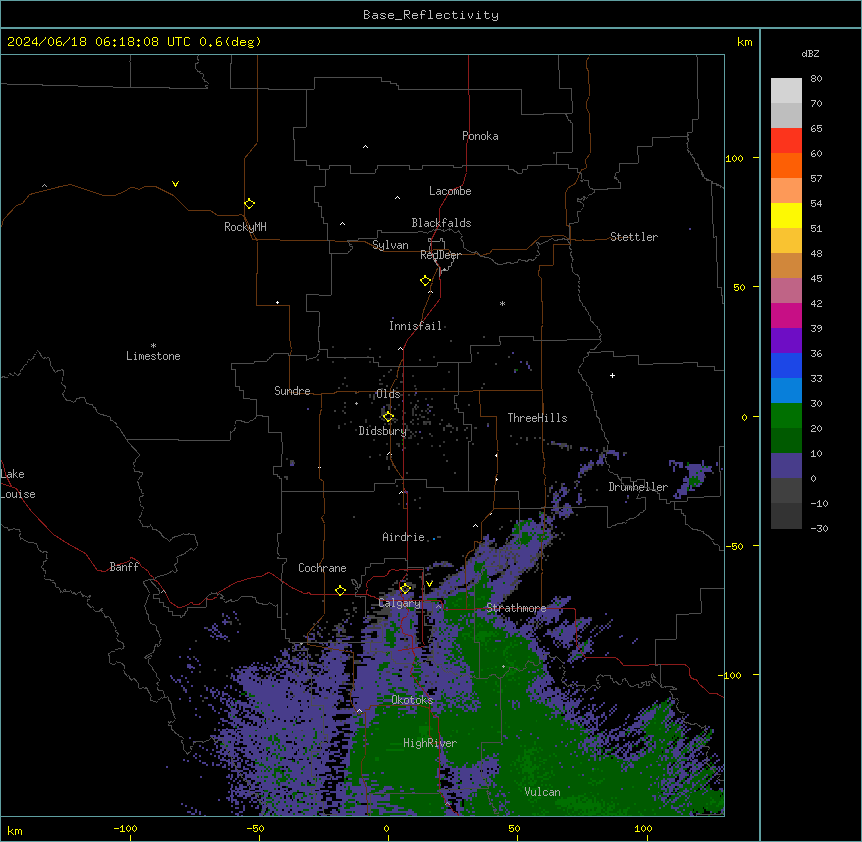Select the yellow diamond marker under the Cochrane label
This screenshot has height=842, width=862.
(340, 590)
